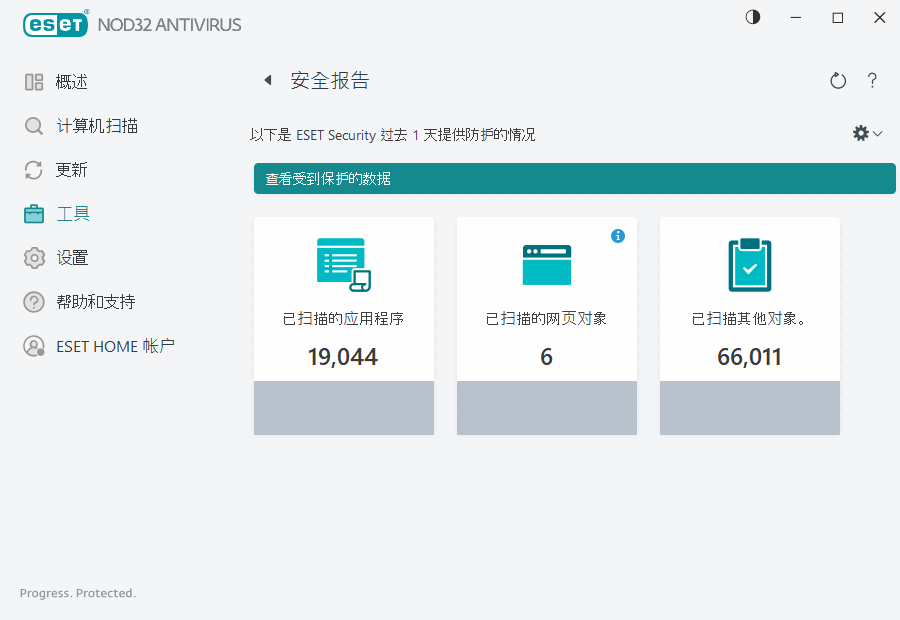Image resolution: width=900 pixels, height=620 pixels.
Task: Click the clipboard icon for 已扫描其他对象
Action: point(750,265)
